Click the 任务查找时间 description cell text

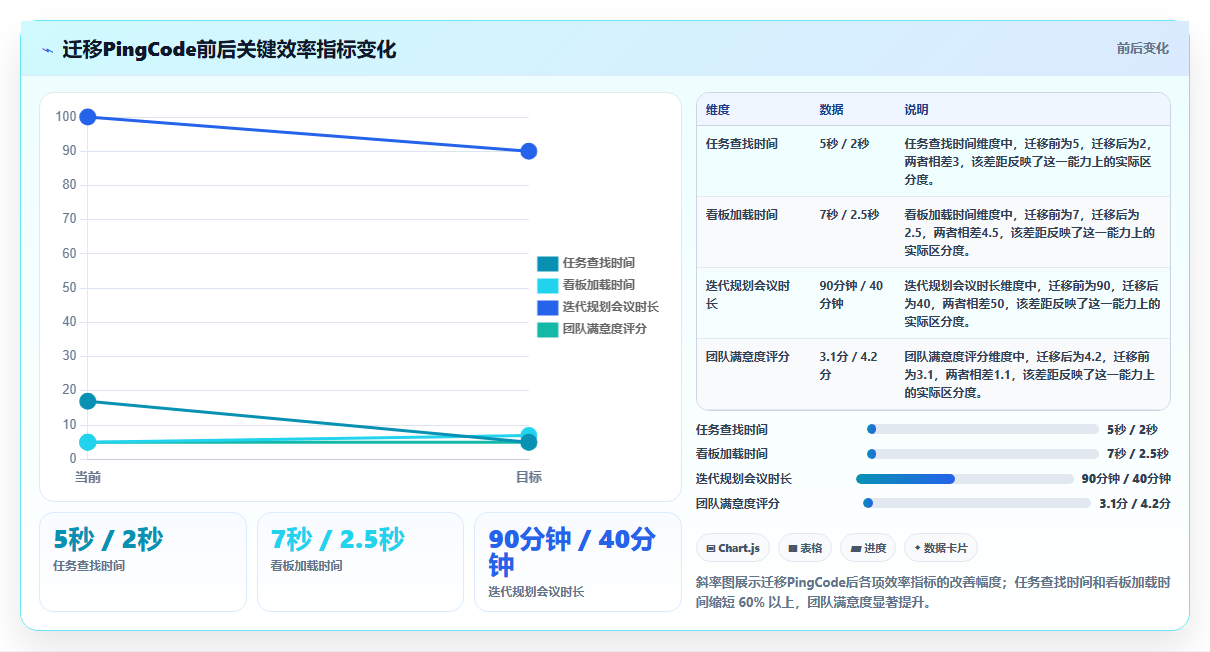coord(1030,162)
